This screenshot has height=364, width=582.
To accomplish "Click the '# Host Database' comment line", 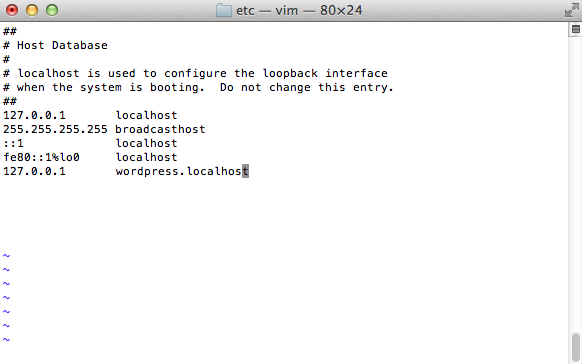I will tap(55, 45).
